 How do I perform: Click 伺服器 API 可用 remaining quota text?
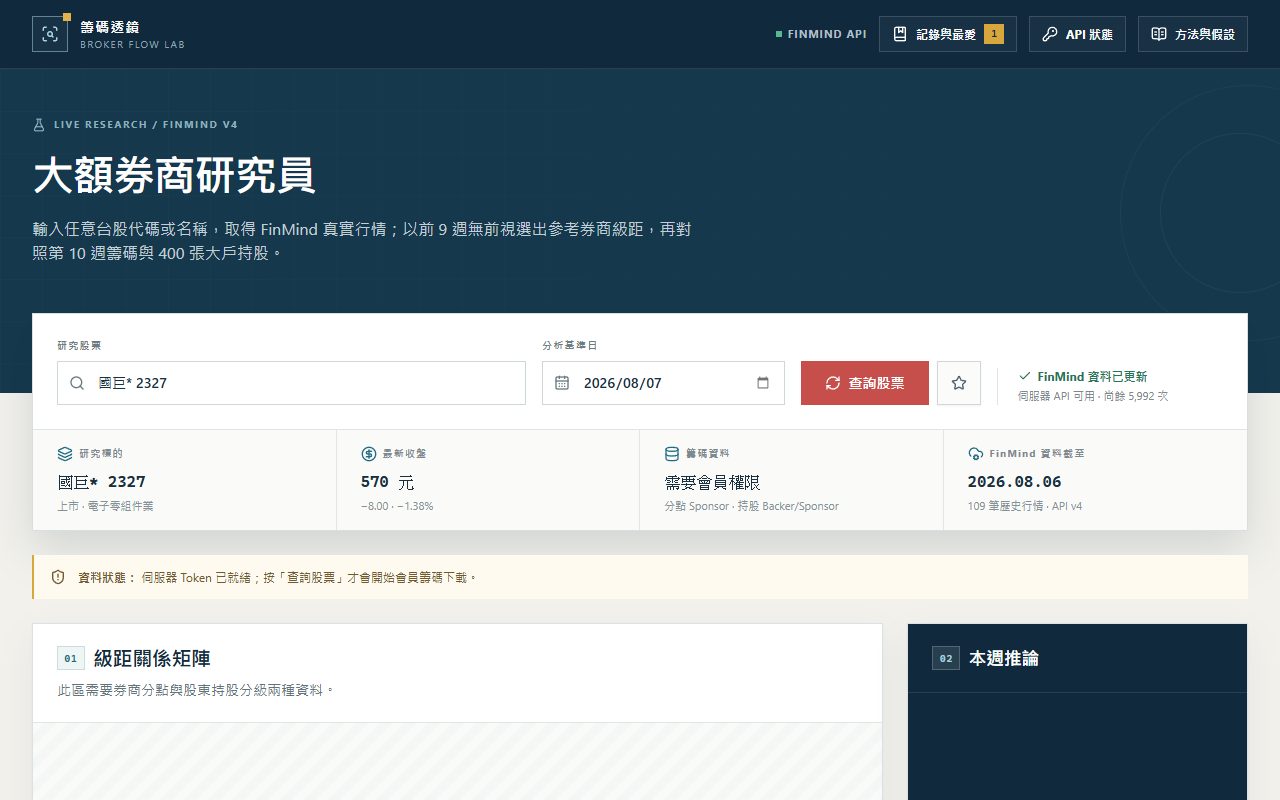tap(1093, 396)
